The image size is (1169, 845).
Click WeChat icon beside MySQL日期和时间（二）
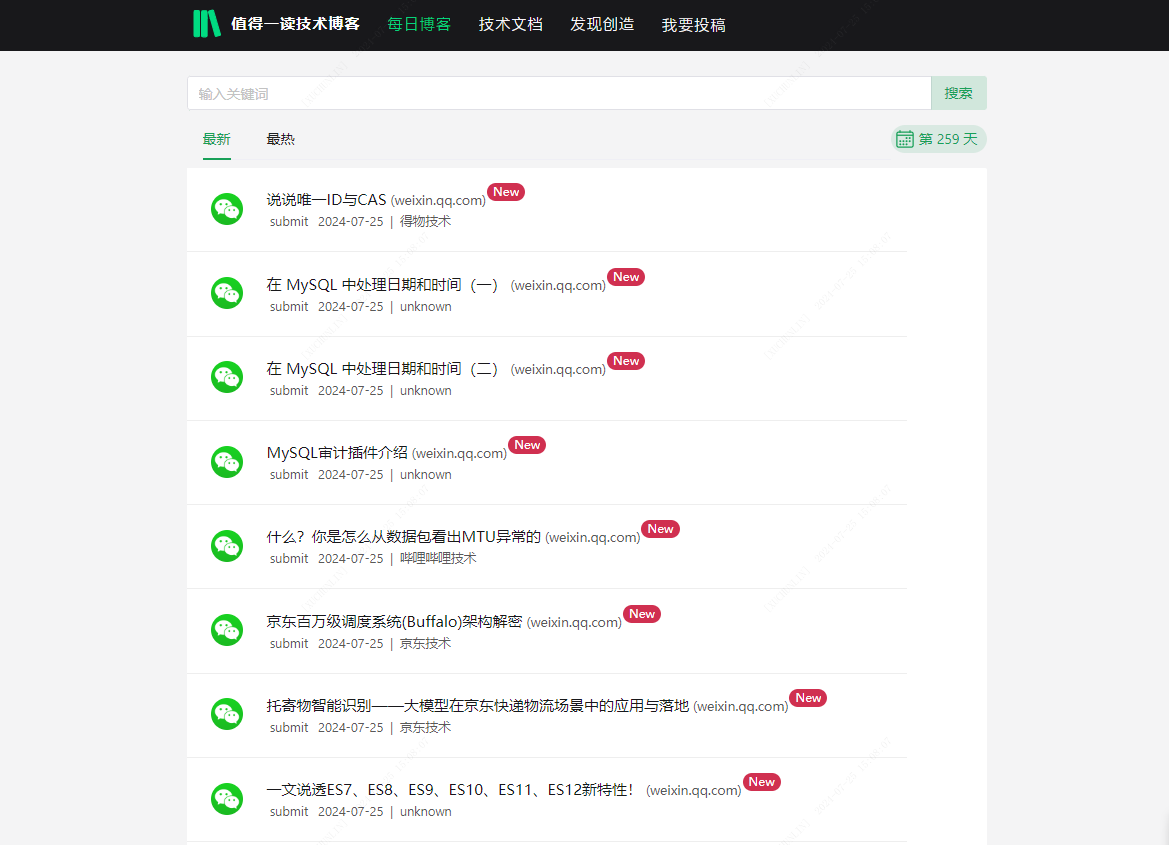click(x=227, y=377)
